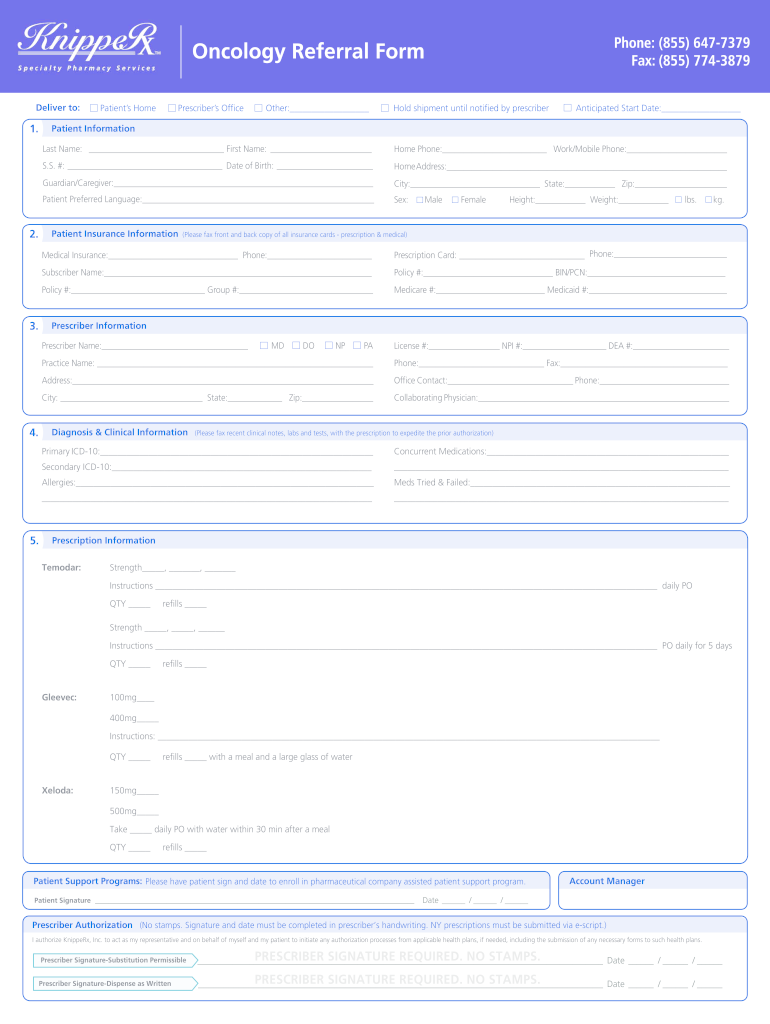Click the Prescriber Name field
Image resolution: width=770 pixels, height=1024 pixels.
coord(175,347)
